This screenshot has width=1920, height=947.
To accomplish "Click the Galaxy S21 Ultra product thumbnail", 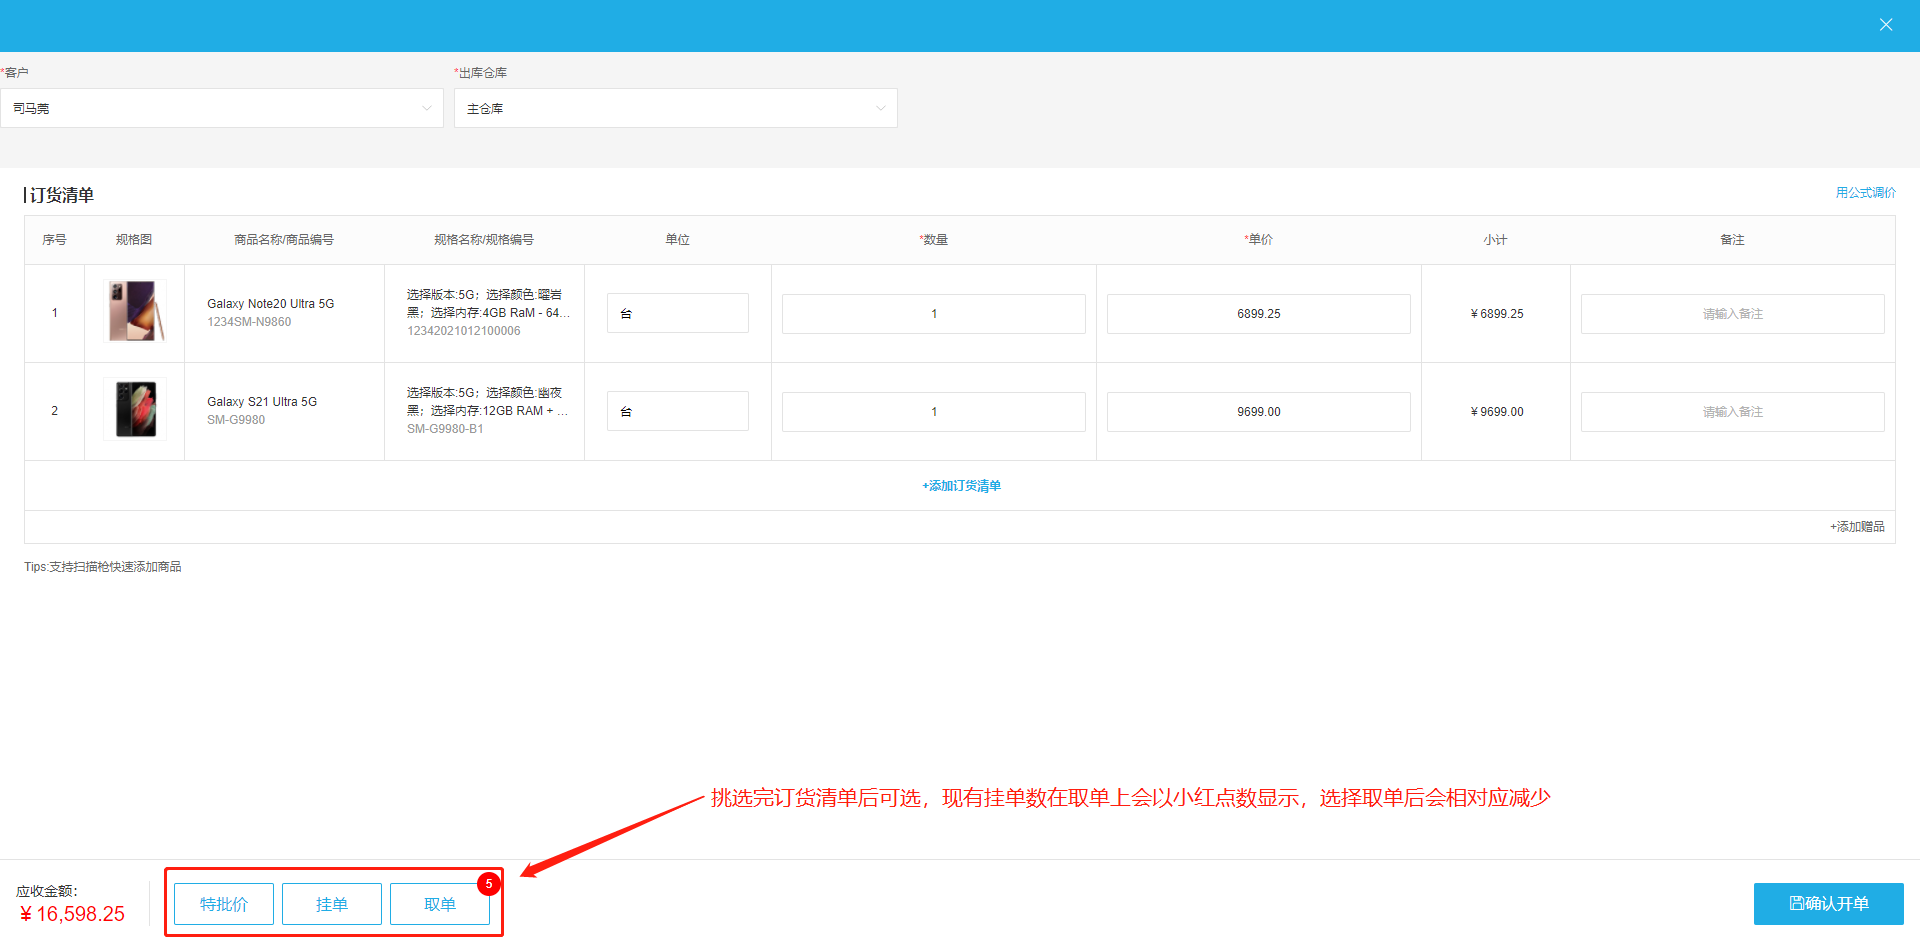I will 134,408.
